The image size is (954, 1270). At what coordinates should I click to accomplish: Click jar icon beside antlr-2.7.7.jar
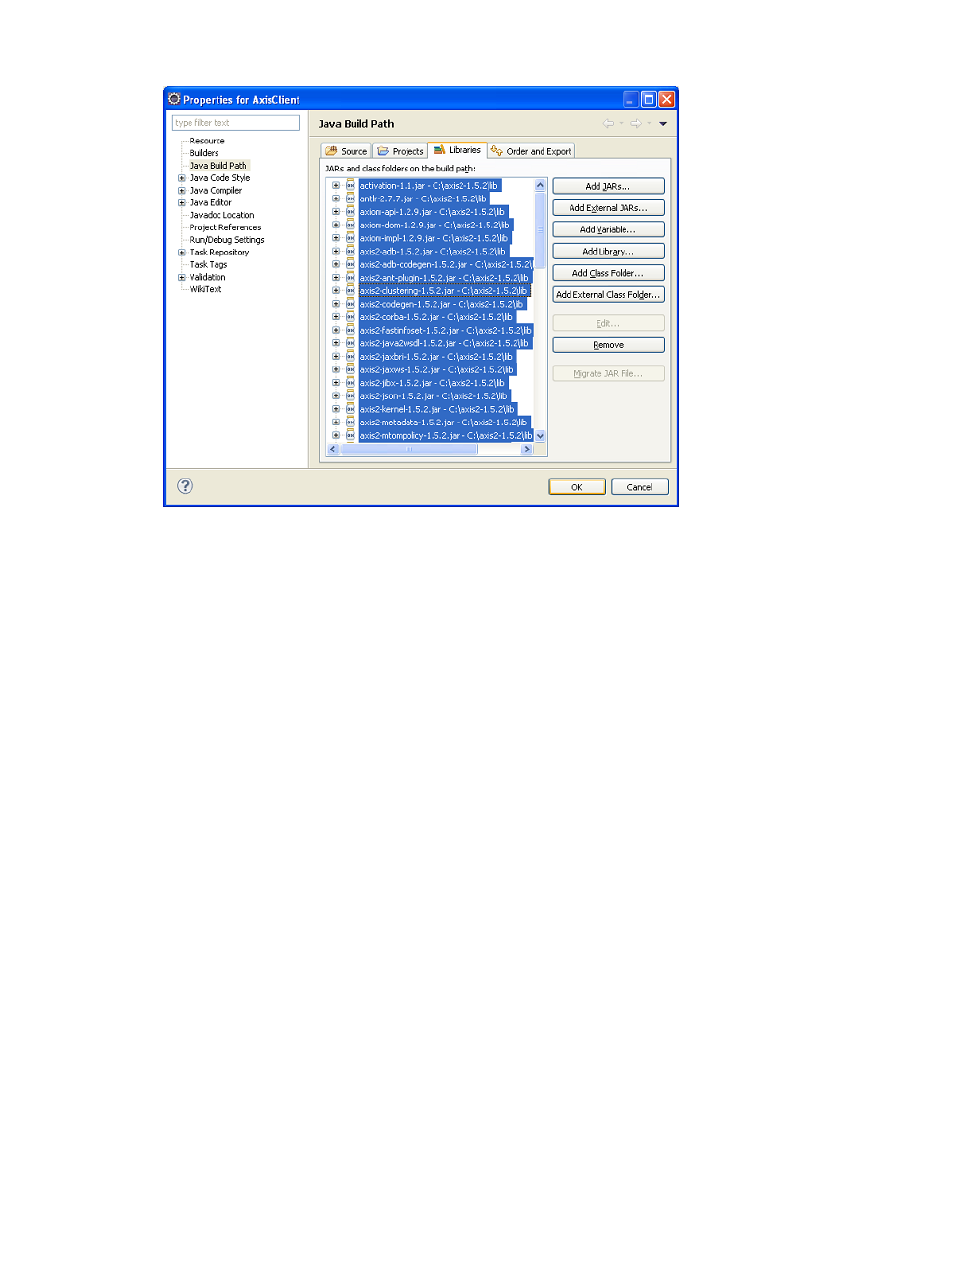(350, 199)
